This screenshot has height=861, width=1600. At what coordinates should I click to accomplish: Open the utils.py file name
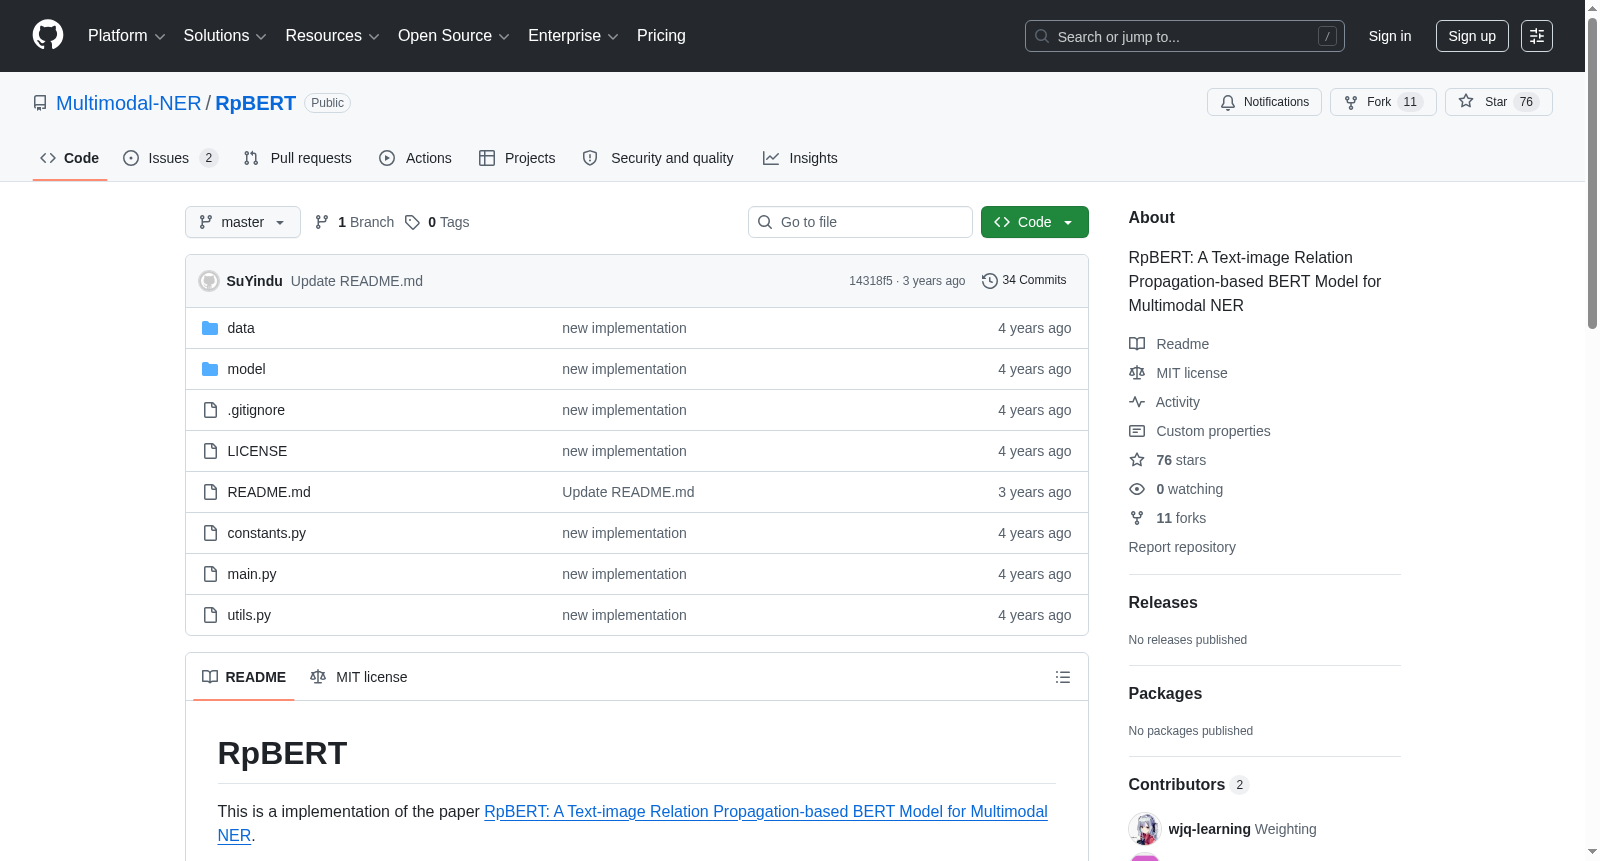point(249,615)
